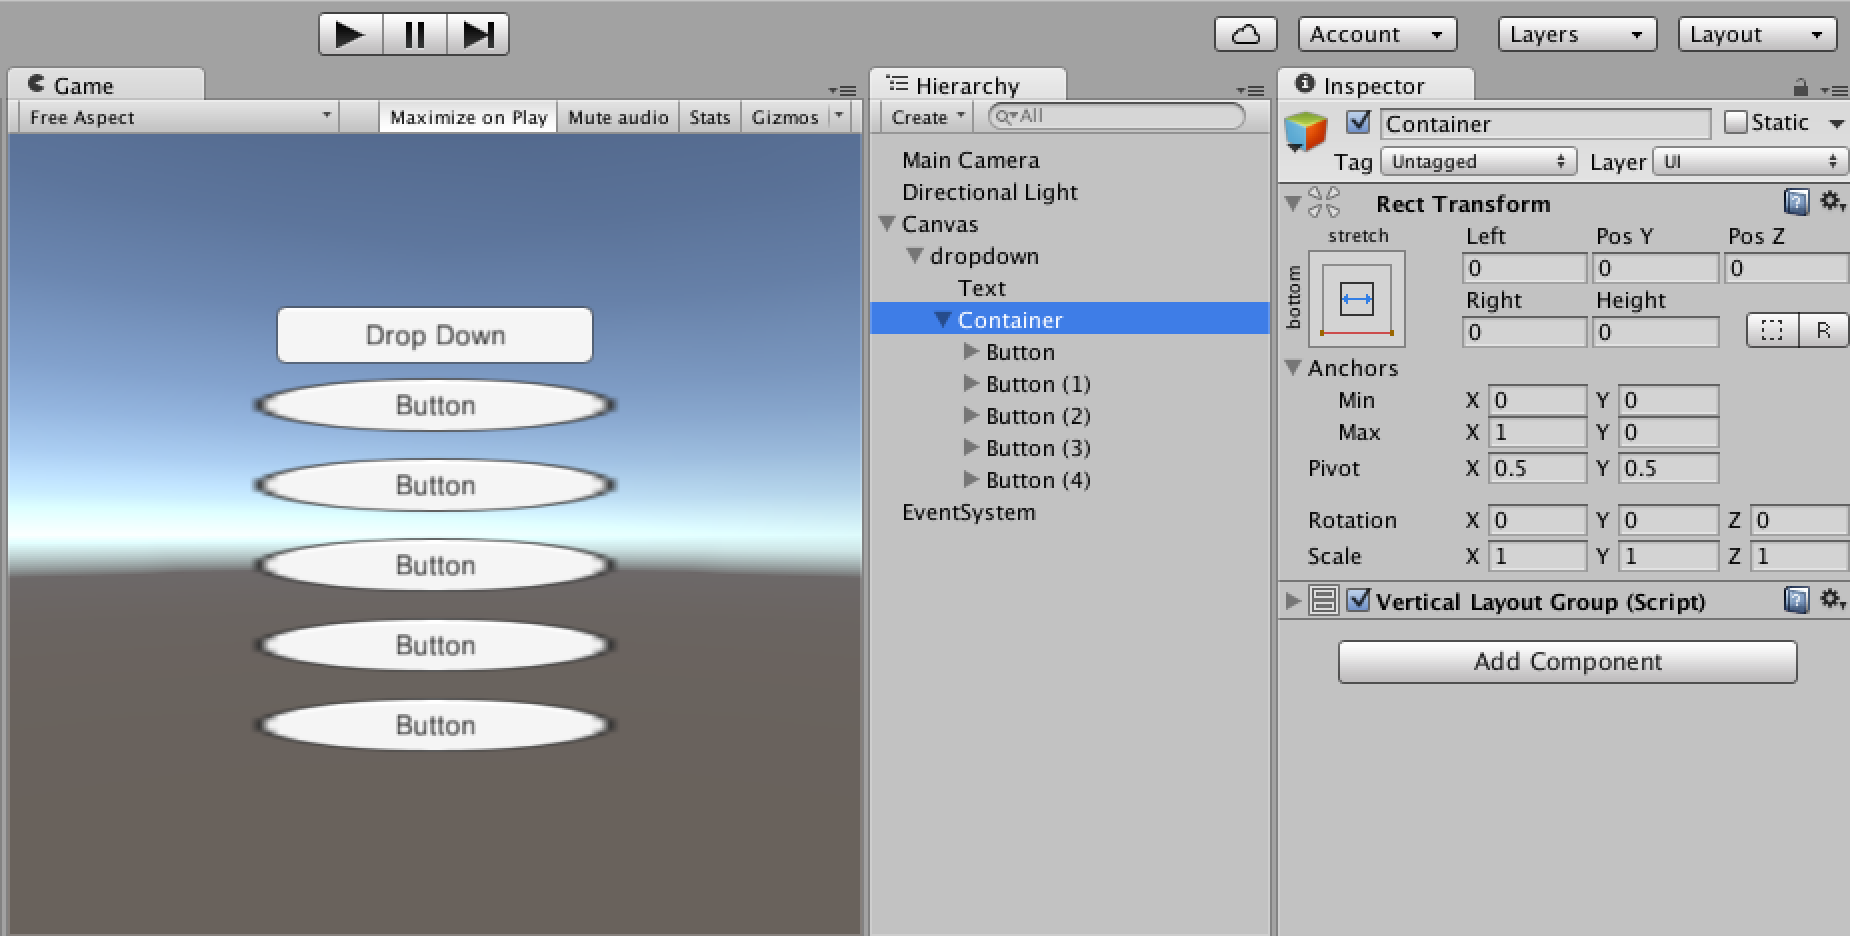Open the Unity Collaborate cloud icon
The width and height of the screenshot is (1850, 936).
coord(1245,32)
